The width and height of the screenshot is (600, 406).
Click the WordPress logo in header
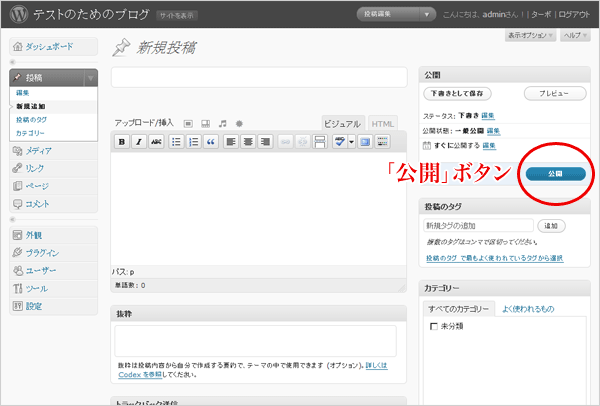coord(19,14)
